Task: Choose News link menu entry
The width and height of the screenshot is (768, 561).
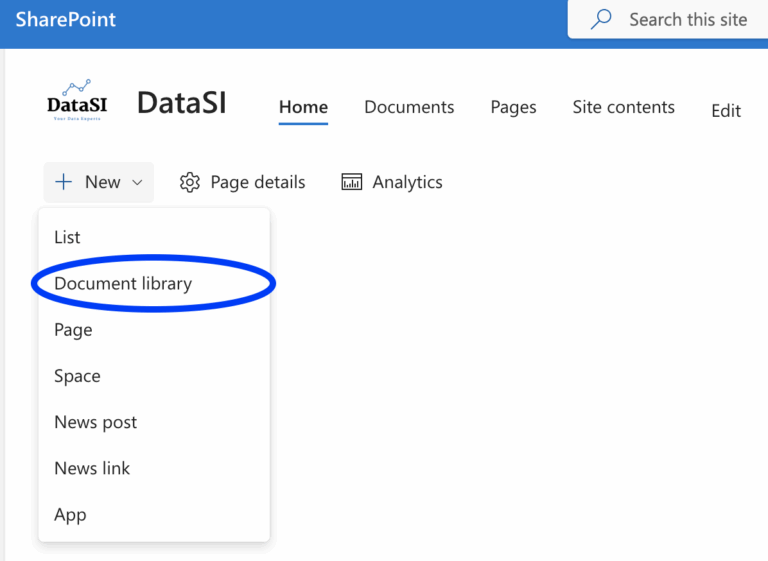Action: [x=154, y=468]
